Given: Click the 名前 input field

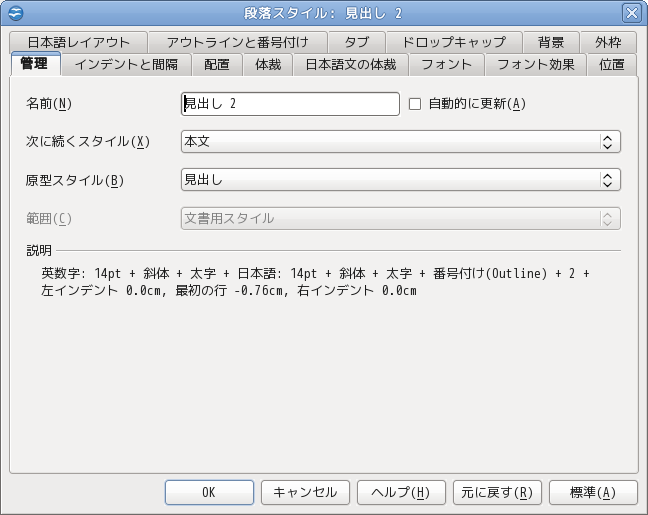Looking at the screenshot, I should point(291,104).
